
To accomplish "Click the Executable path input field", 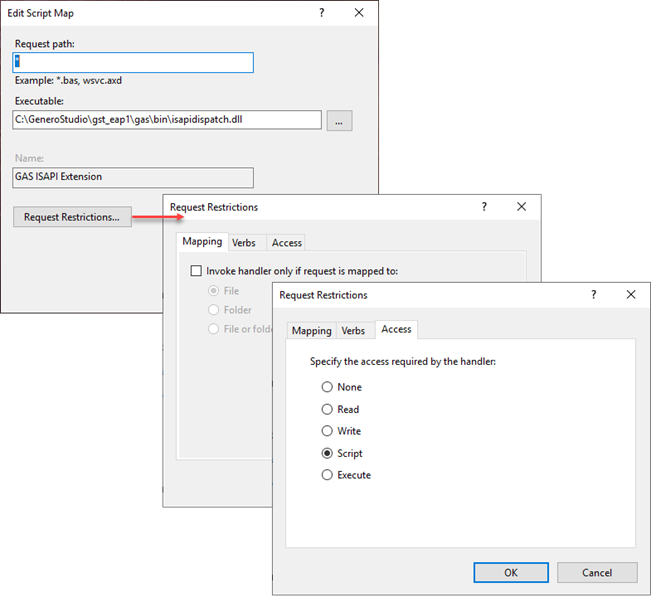I will (167, 120).
